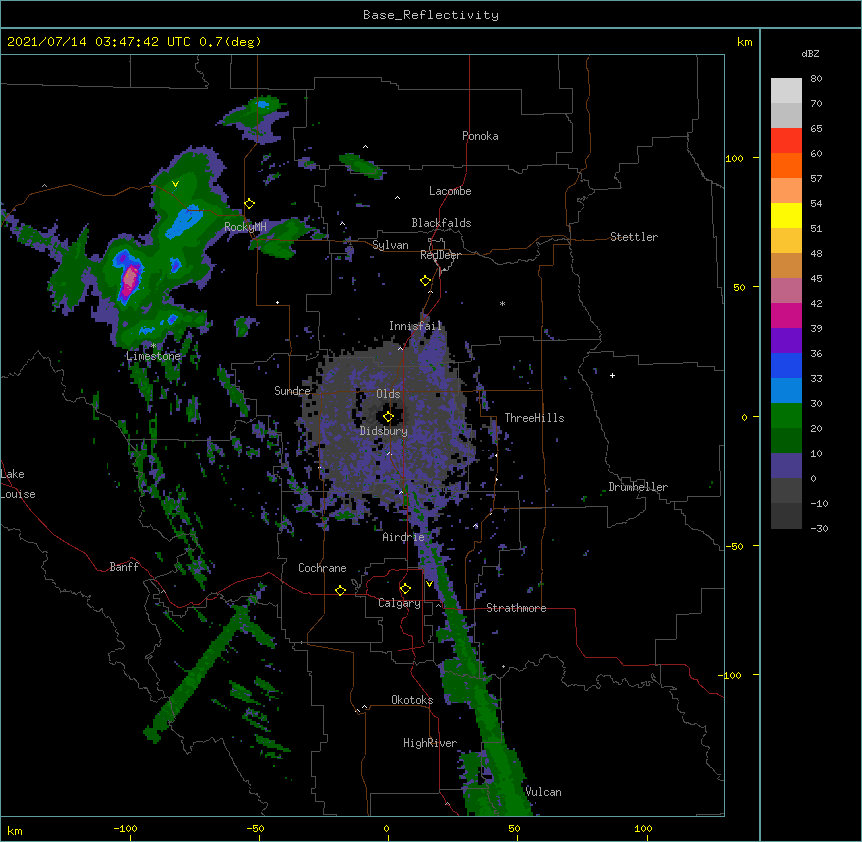Viewport: 862px width, 842px height.
Task: Click the yellow diamond marker above Calgary label
Action: (x=405, y=589)
